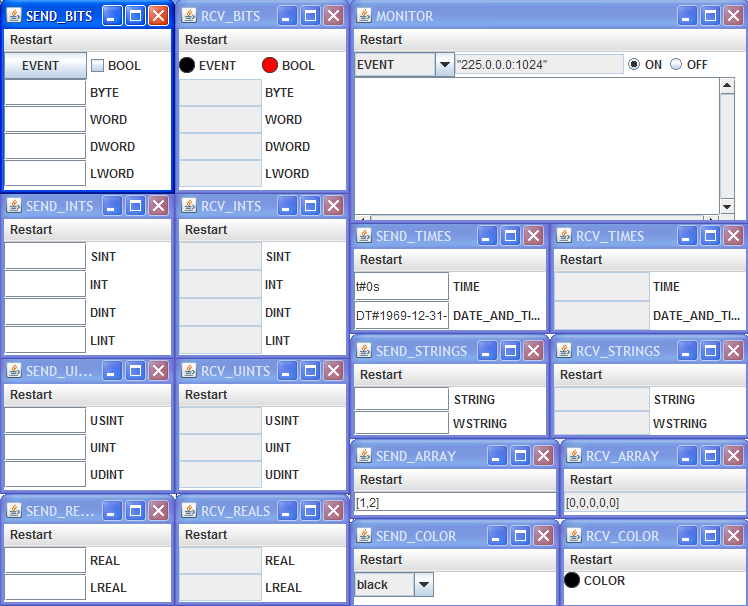Image resolution: width=748 pixels, height=606 pixels.
Task: Toggle the BOOL checkbox in SEND_BITS
Action: [x=97, y=65]
